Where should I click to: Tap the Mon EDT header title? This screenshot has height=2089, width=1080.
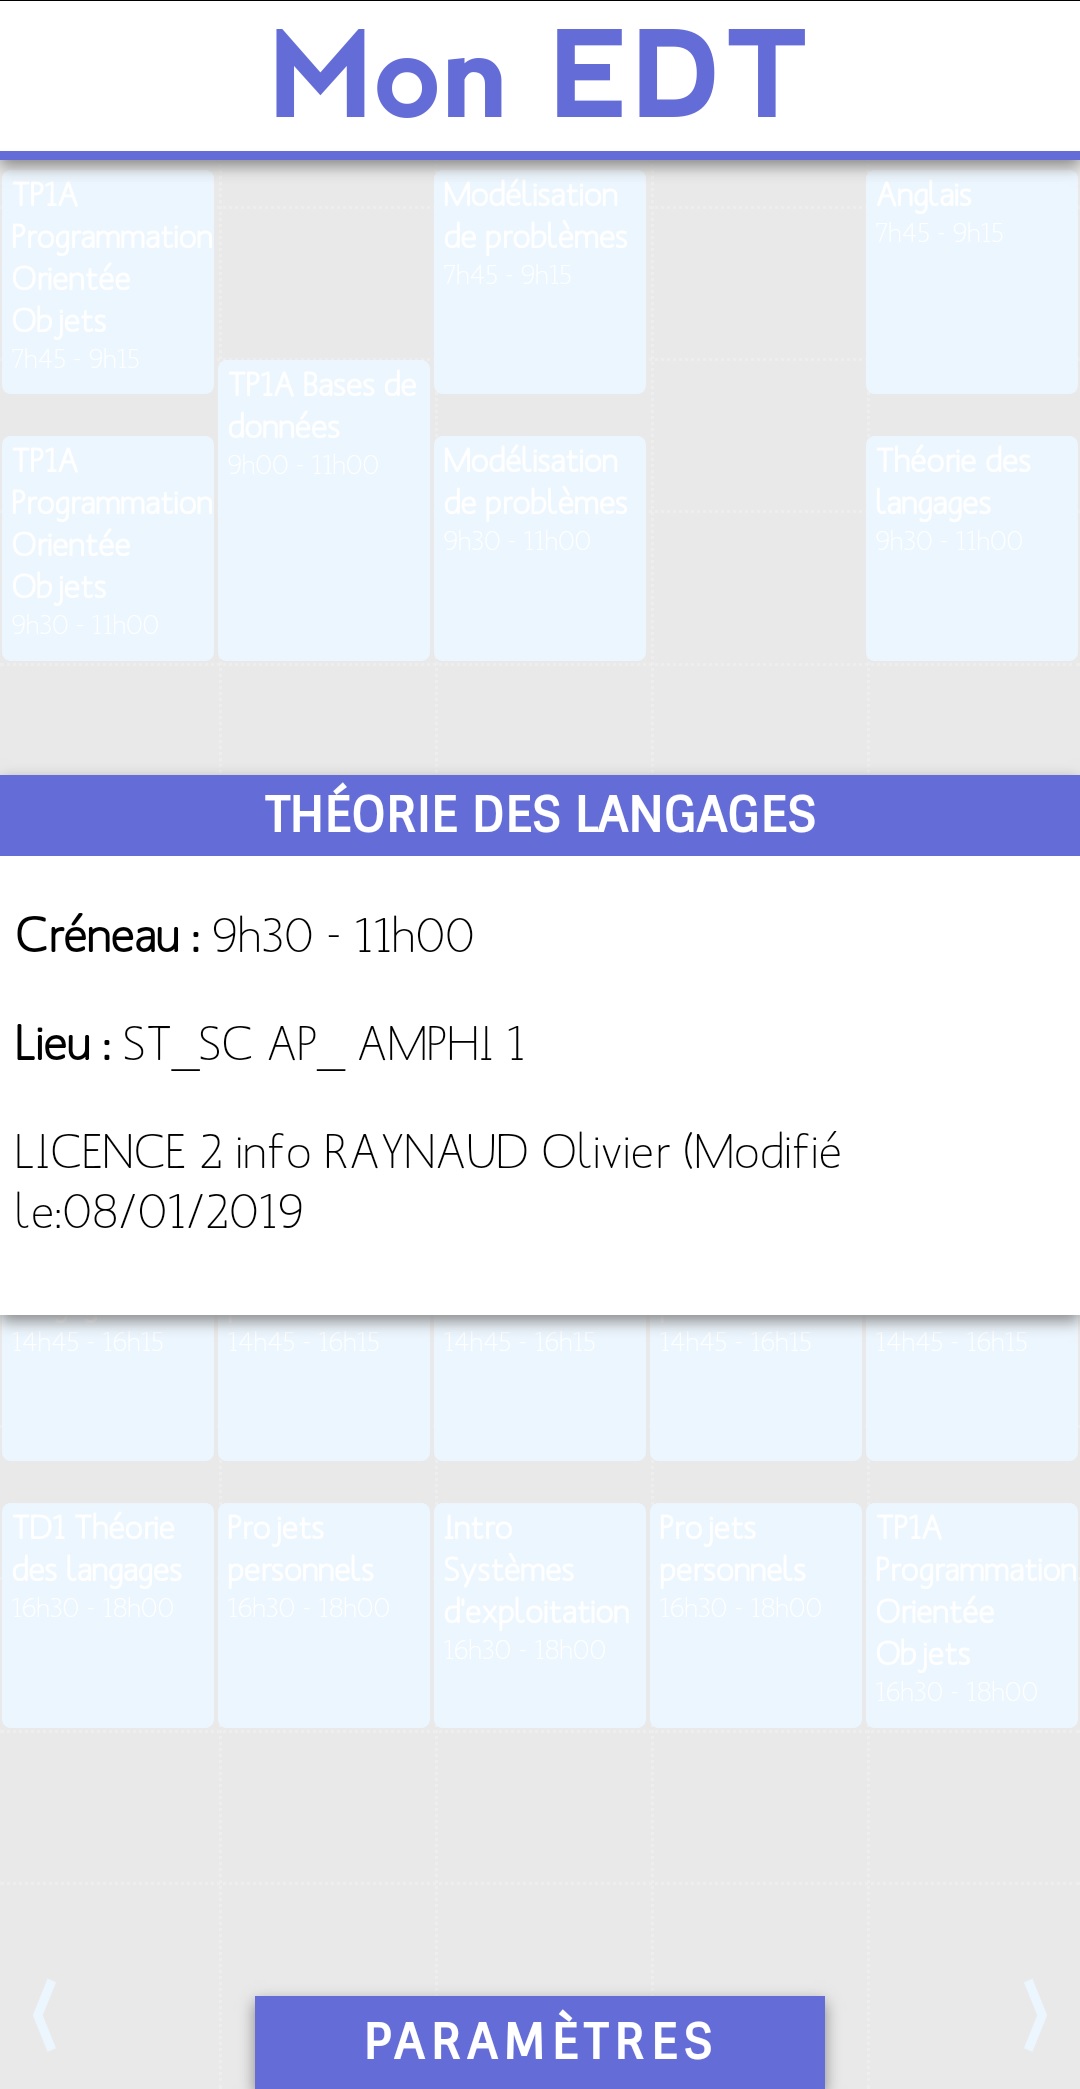tap(540, 75)
